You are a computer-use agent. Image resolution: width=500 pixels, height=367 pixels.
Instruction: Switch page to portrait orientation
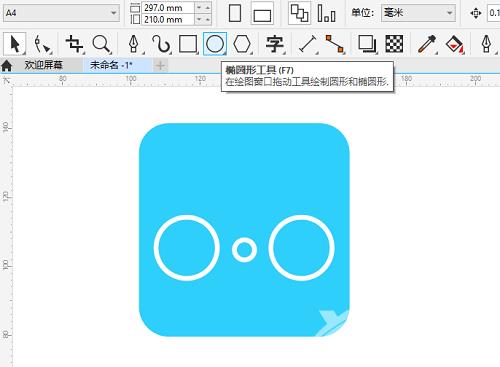coord(235,13)
